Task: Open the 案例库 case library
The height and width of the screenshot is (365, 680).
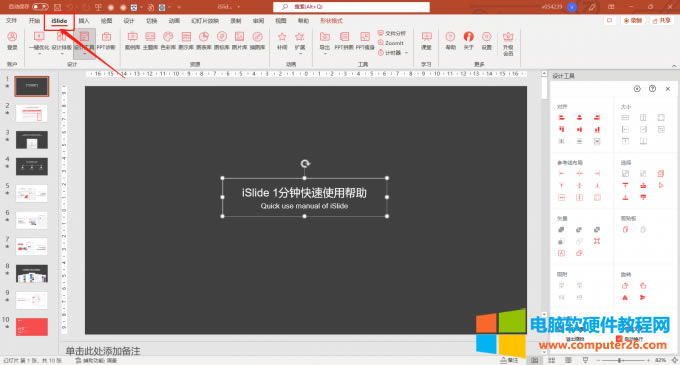Action: 132,41
